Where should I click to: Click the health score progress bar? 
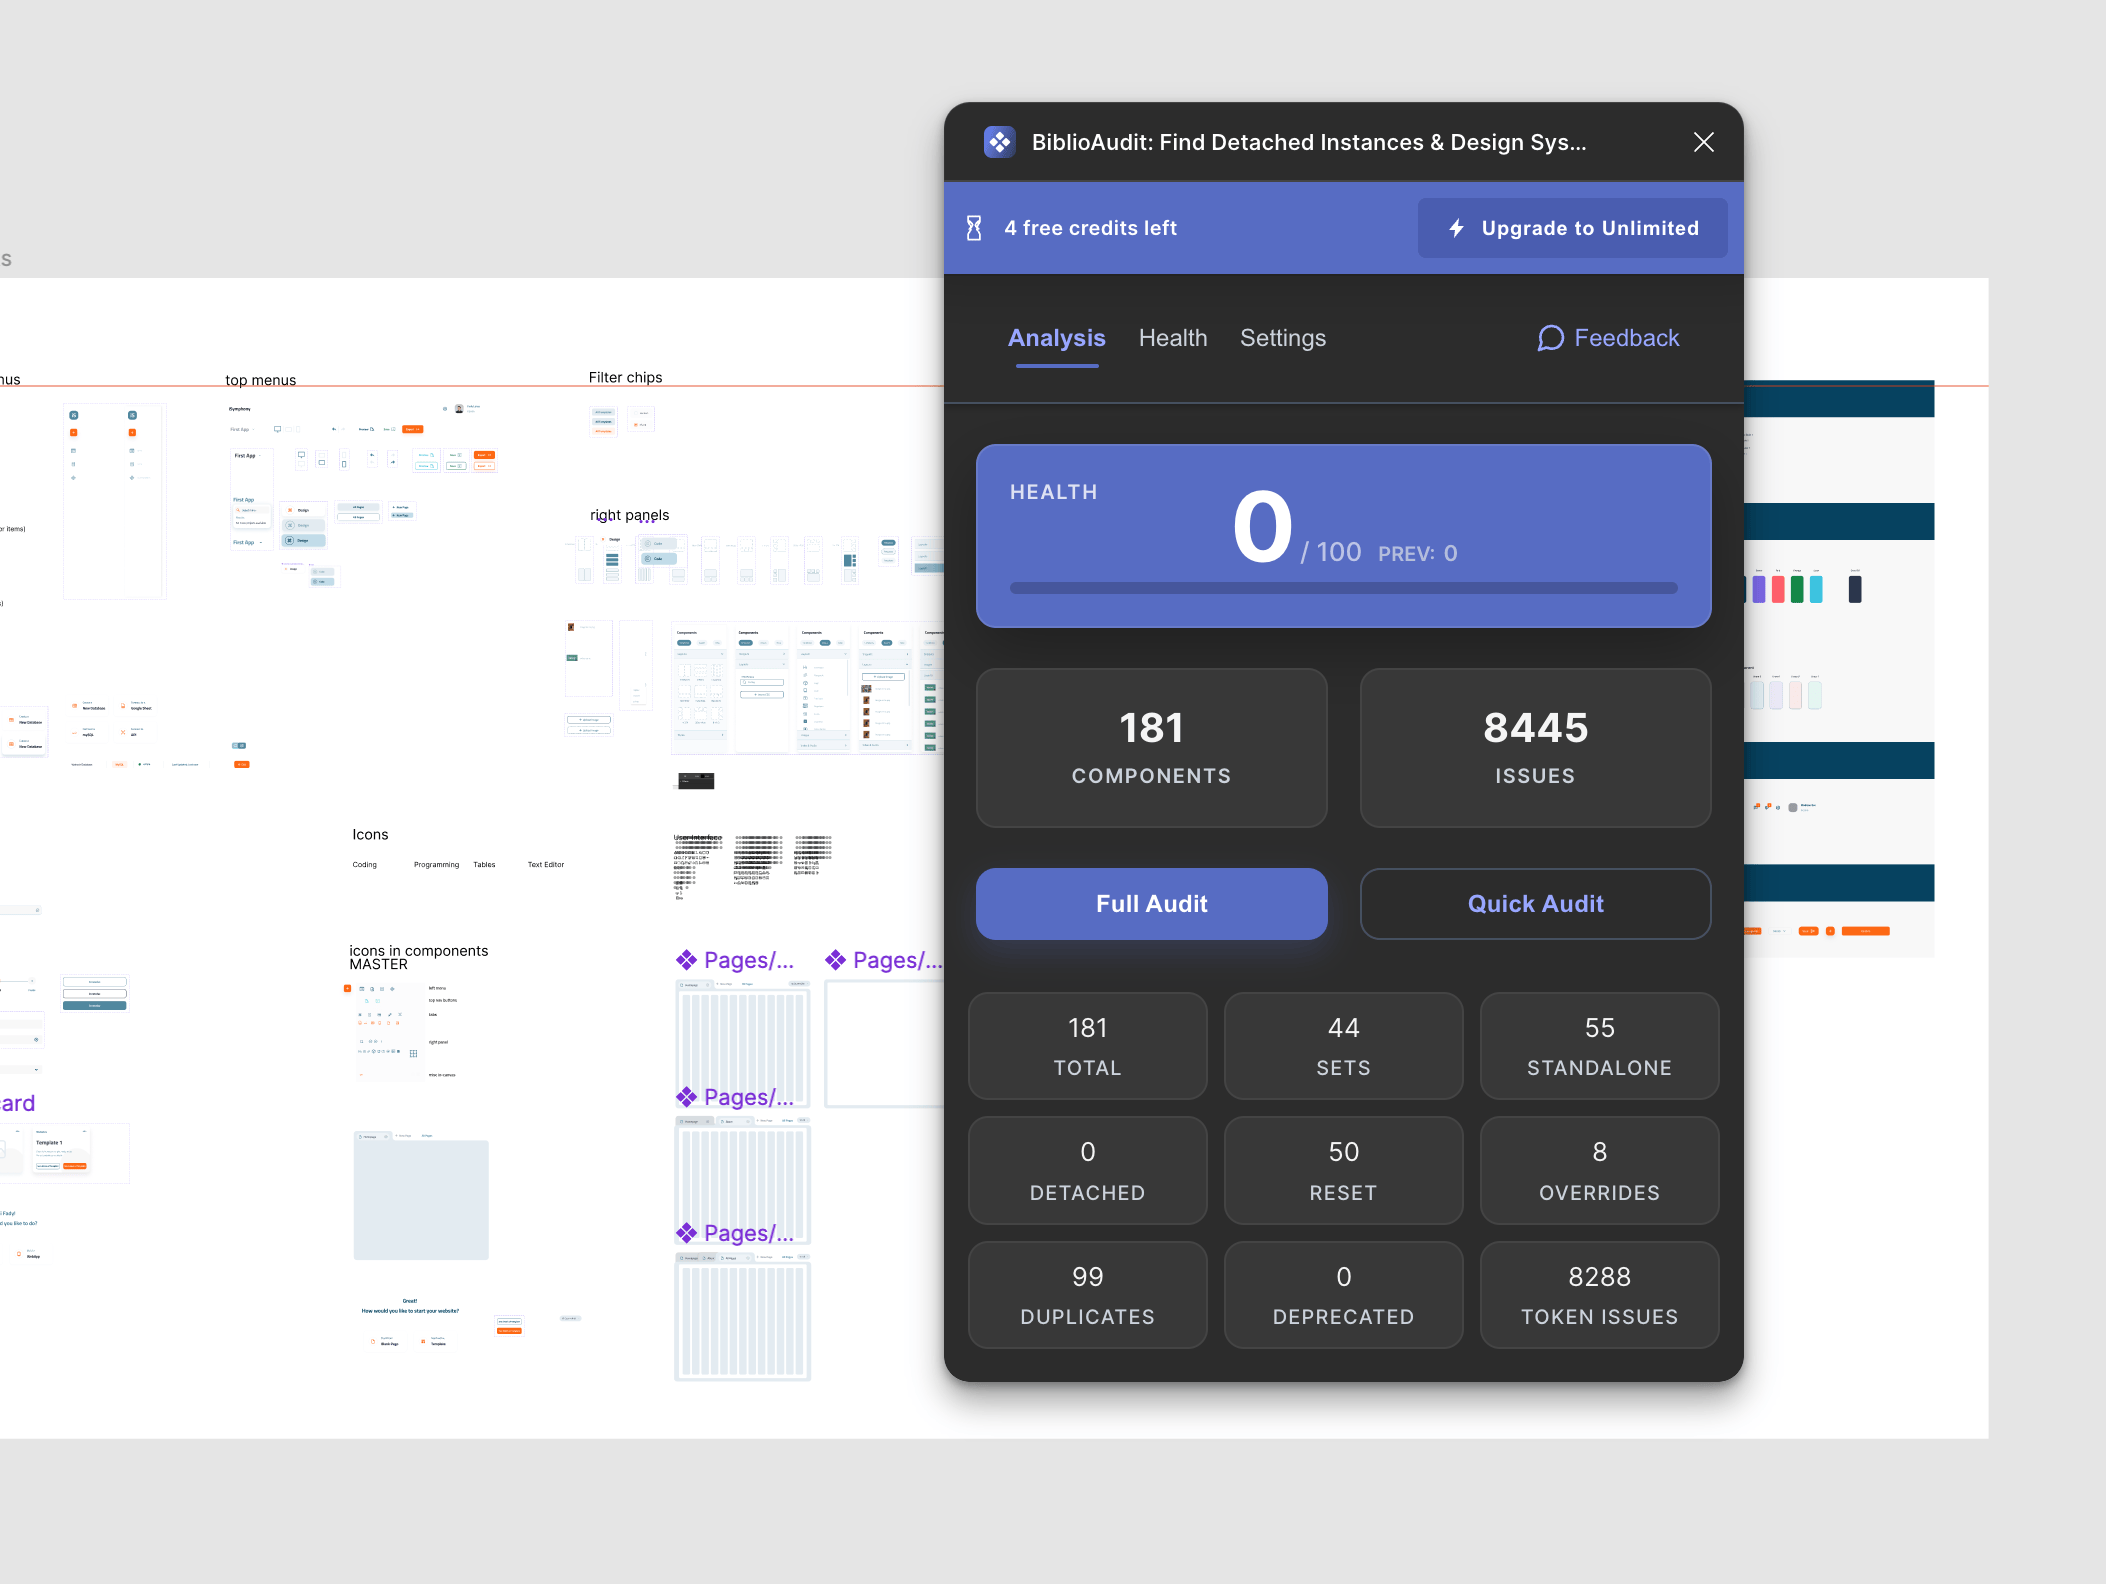coord(1343,588)
